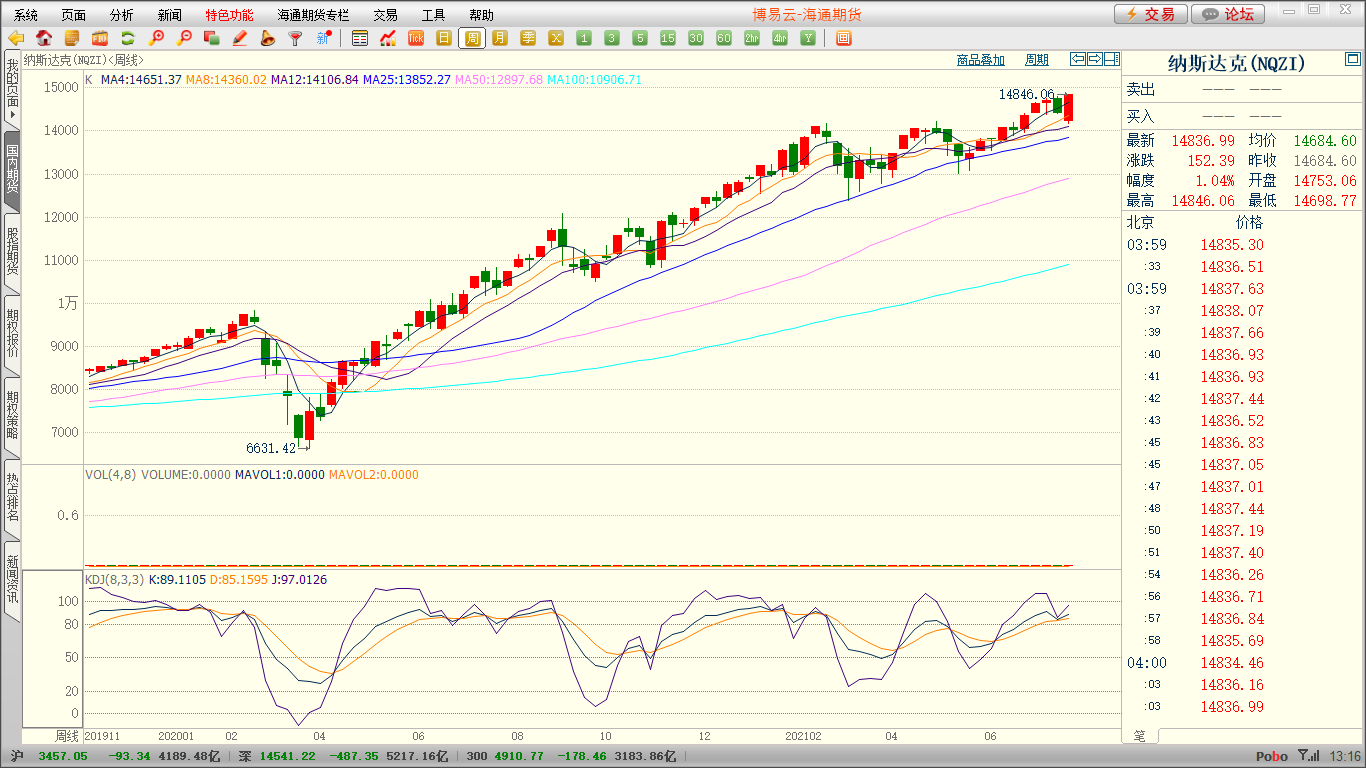This screenshot has height=768, width=1366.
Task: Select the 笔 tab below tick list
Action: [1140, 735]
